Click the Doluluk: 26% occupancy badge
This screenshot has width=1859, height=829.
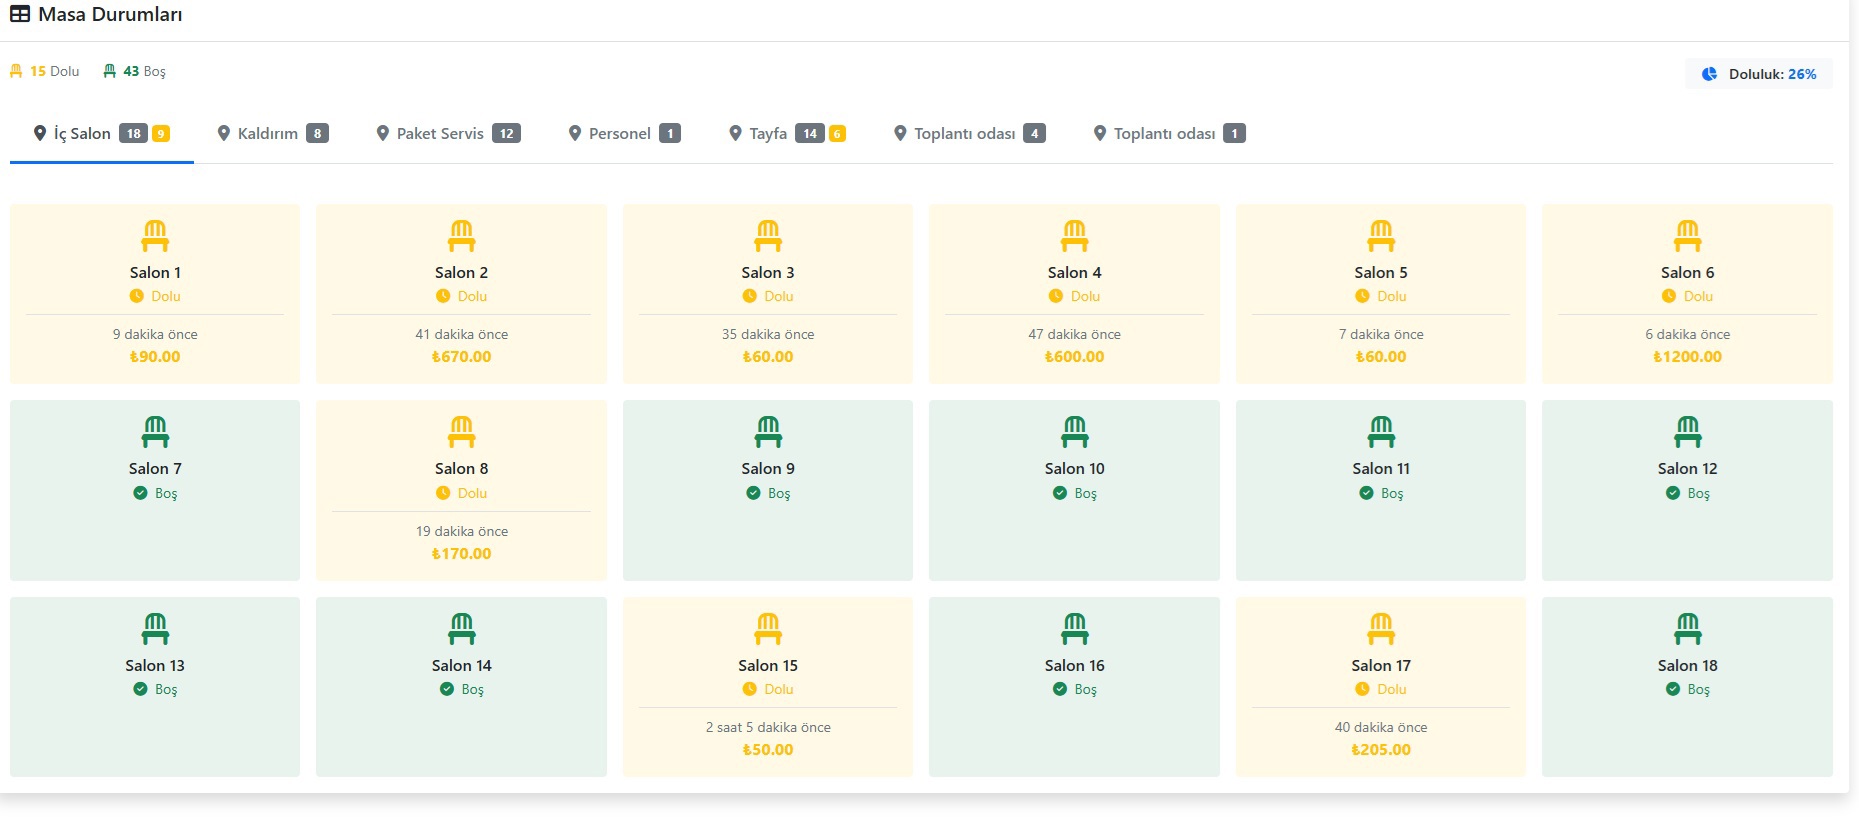[1760, 74]
